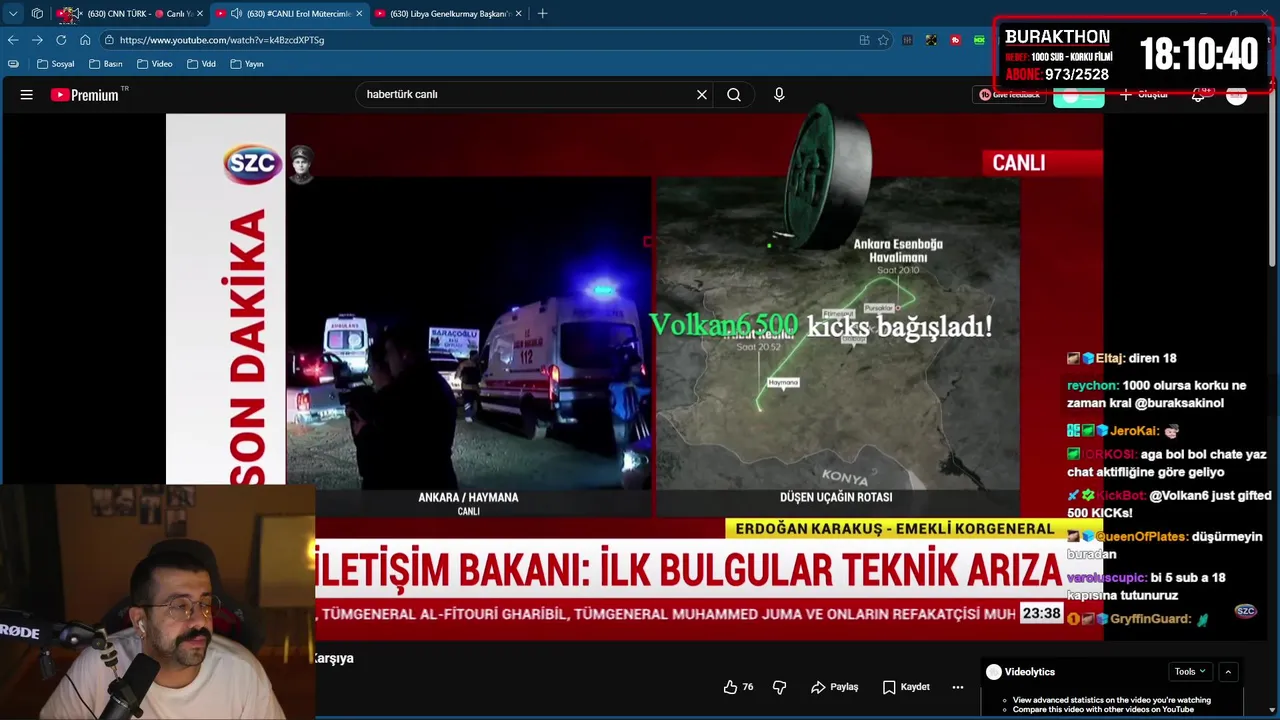Click the view site information lock icon
1280x720 pixels.
pos(109,40)
